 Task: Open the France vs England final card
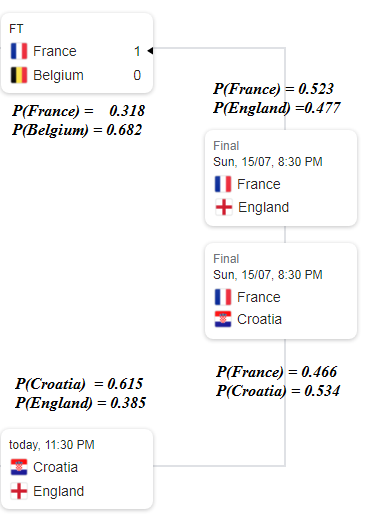(281, 178)
